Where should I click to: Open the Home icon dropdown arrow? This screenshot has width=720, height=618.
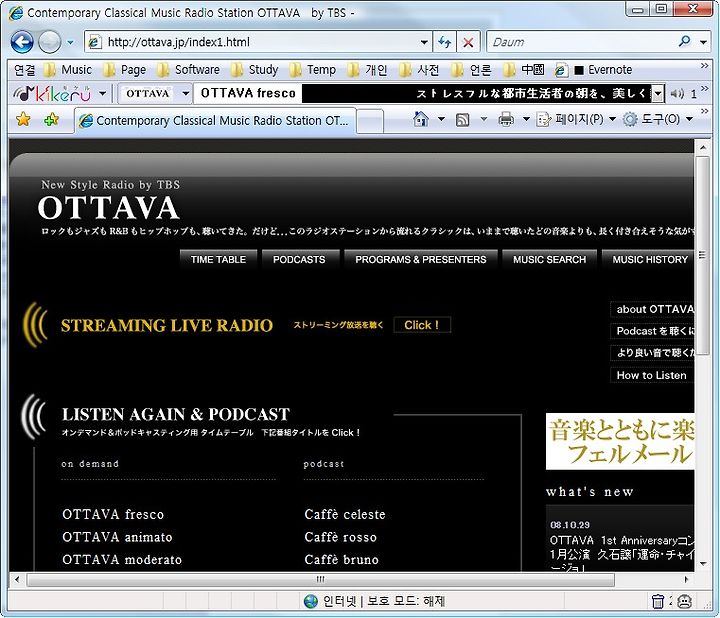tap(441, 119)
